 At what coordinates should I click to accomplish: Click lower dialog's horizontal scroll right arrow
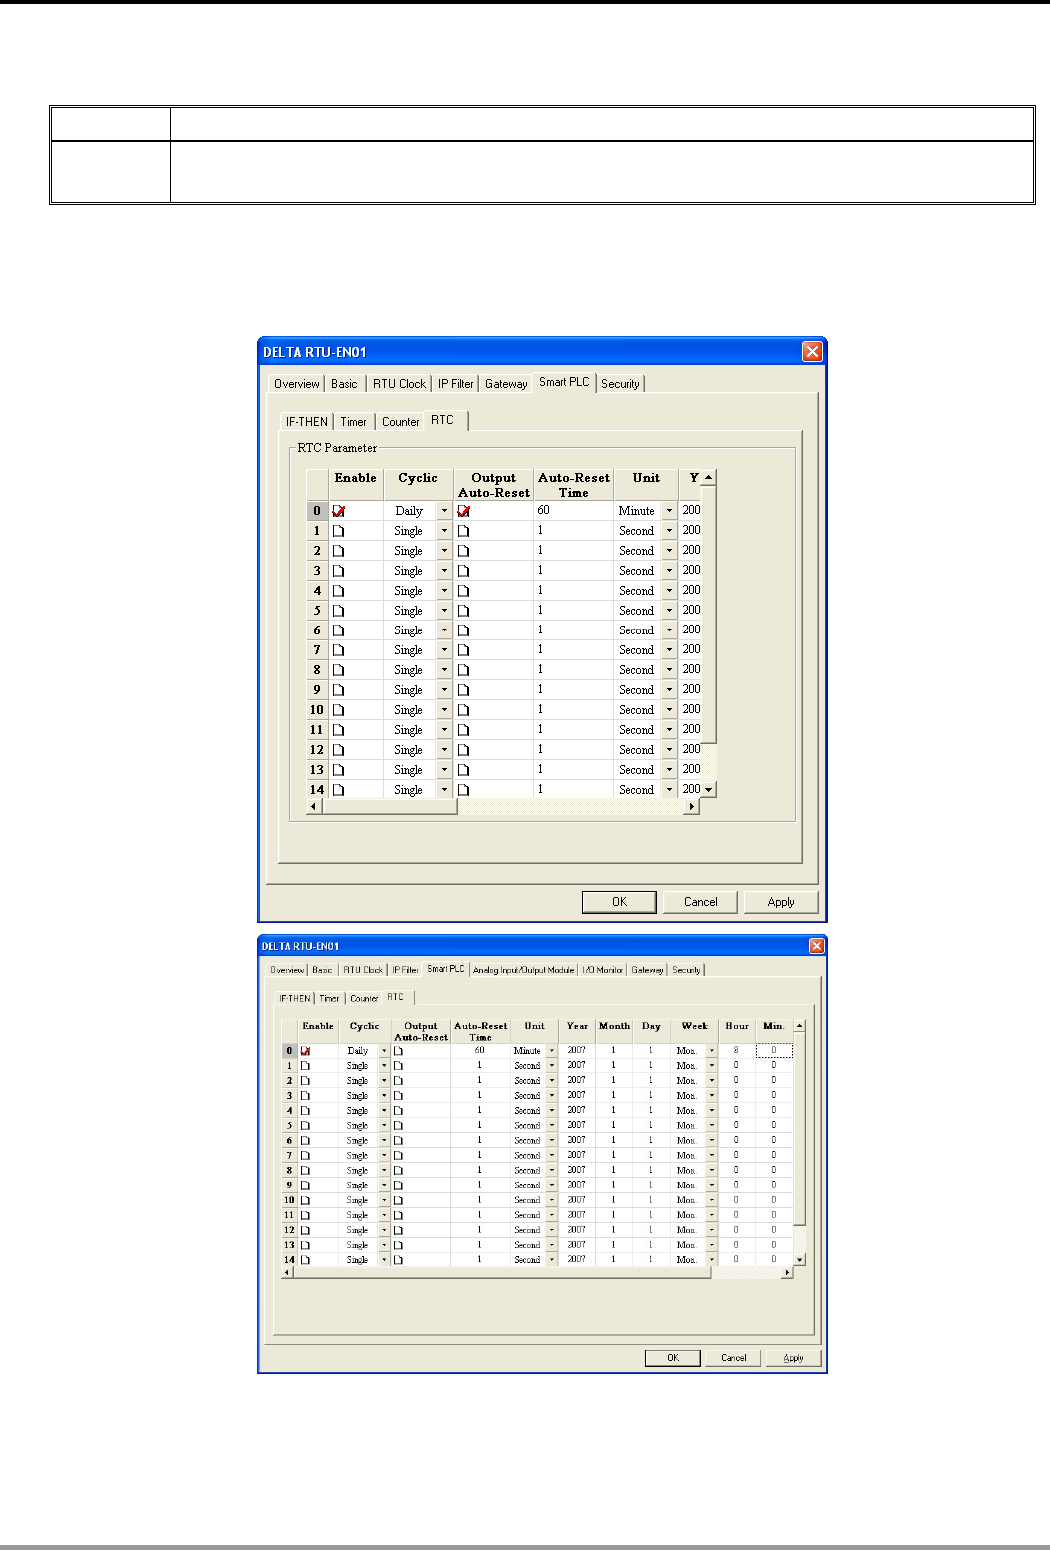(787, 1273)
